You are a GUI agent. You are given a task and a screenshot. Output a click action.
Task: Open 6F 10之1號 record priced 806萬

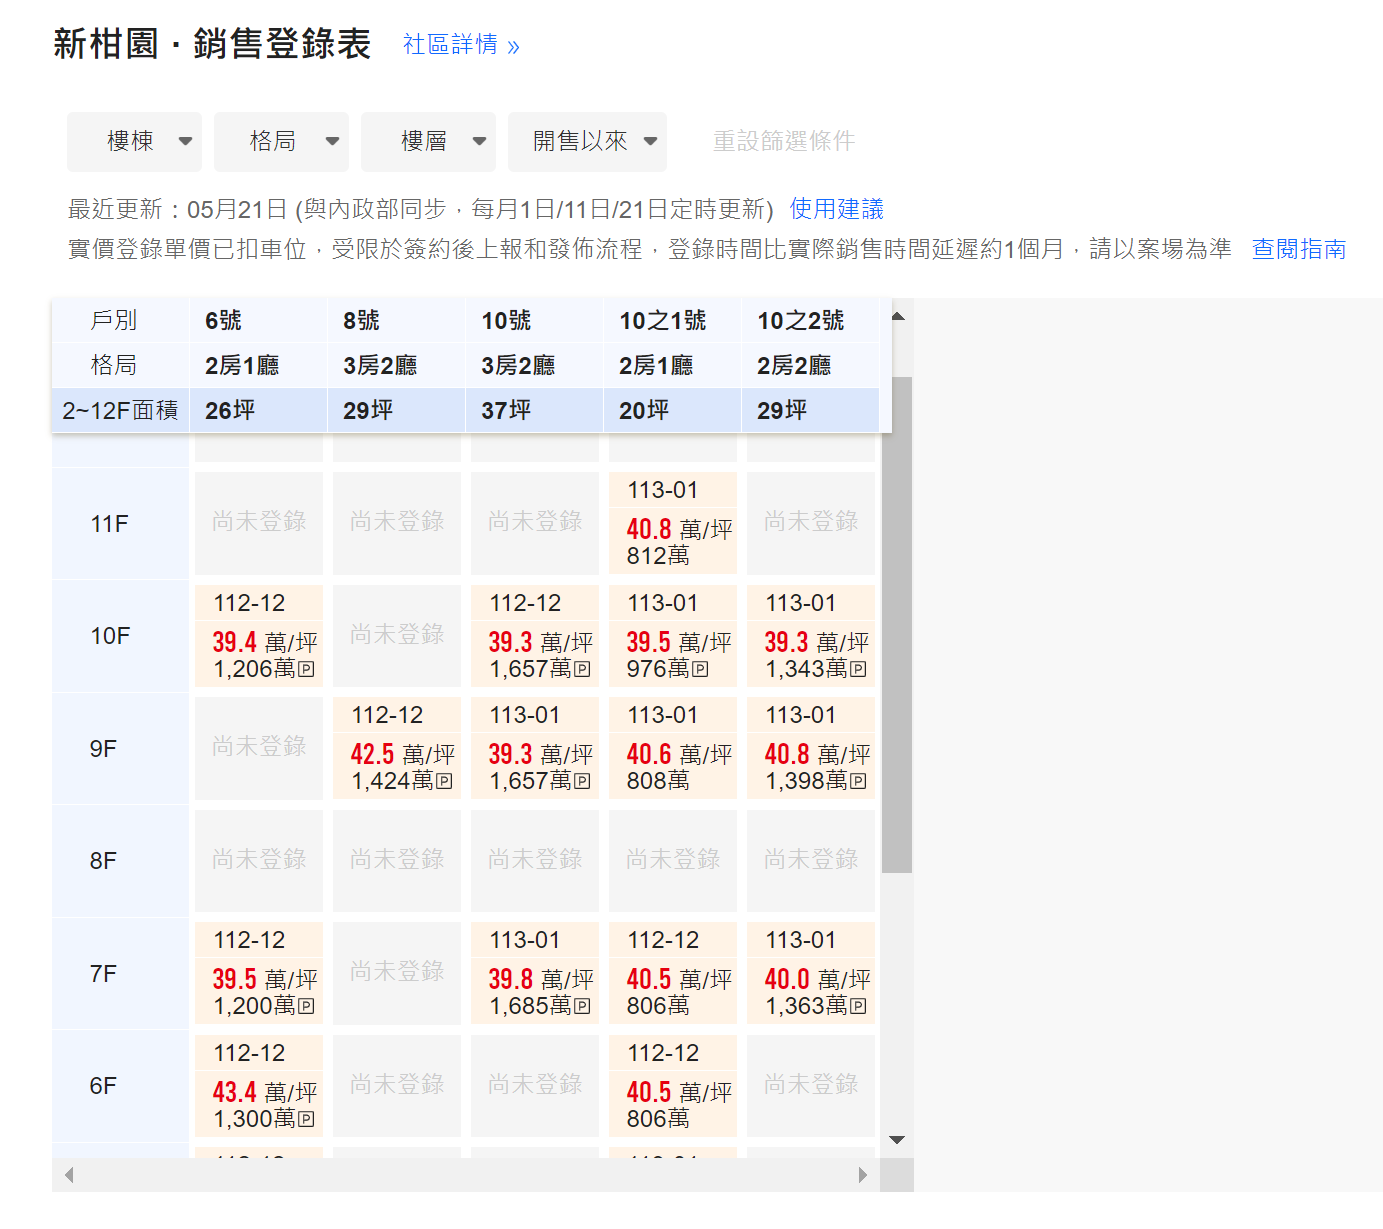click(x=673, y=1086)
